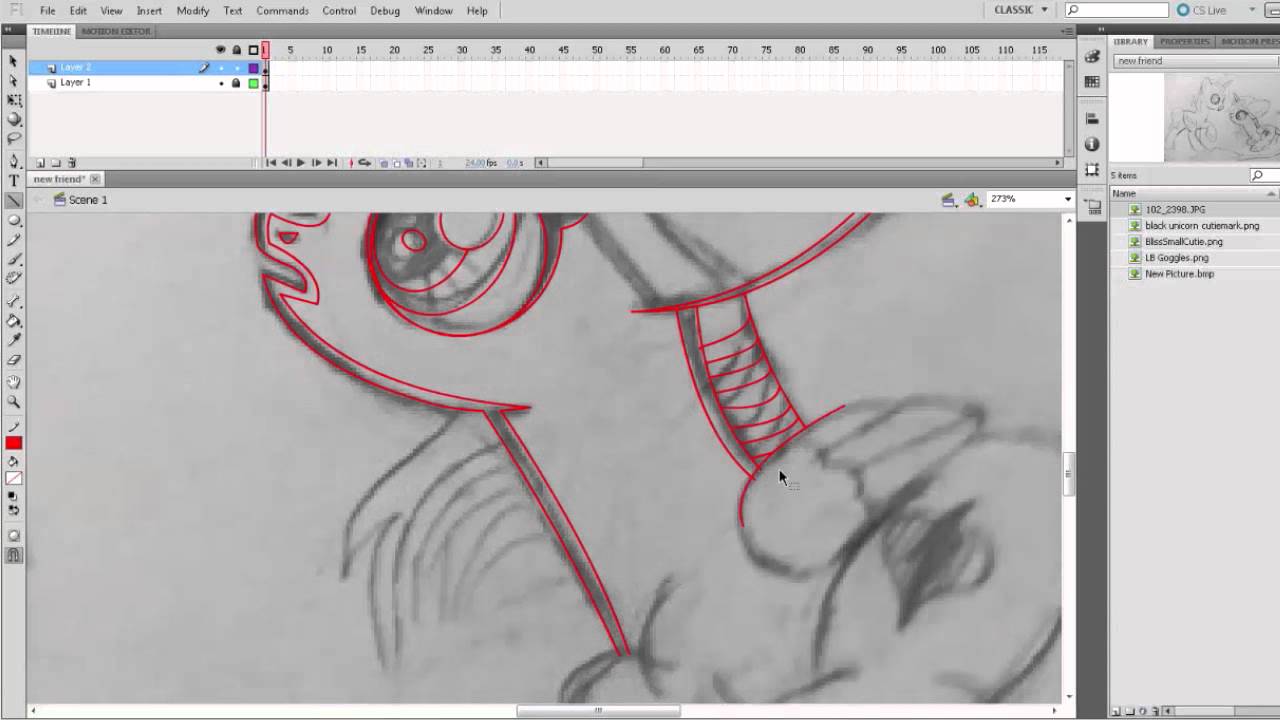This screenshot has height=720, width=1280.
Task: Unlock Layer 1 via its padlock
Action: tap(236, 83)
